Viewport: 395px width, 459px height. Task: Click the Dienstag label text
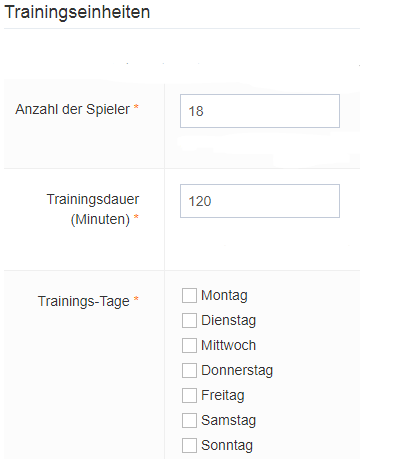[229, 321]
